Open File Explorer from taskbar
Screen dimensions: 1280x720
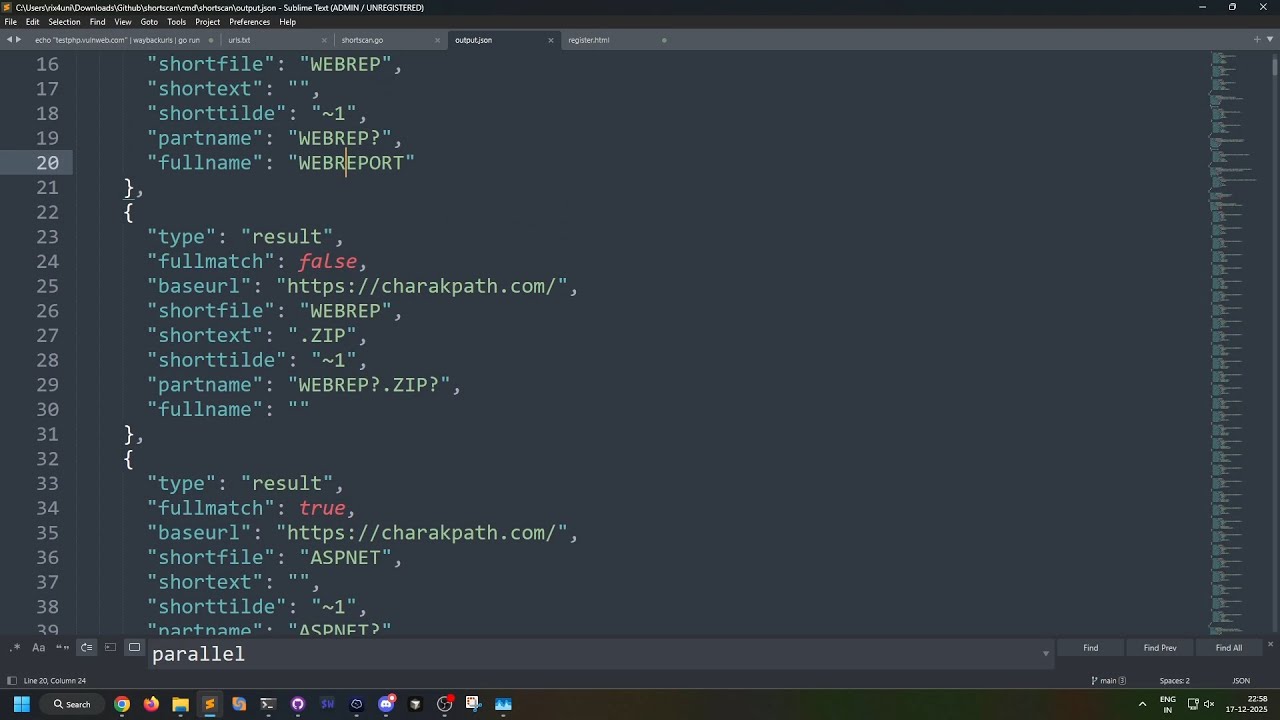pos(180,704)
